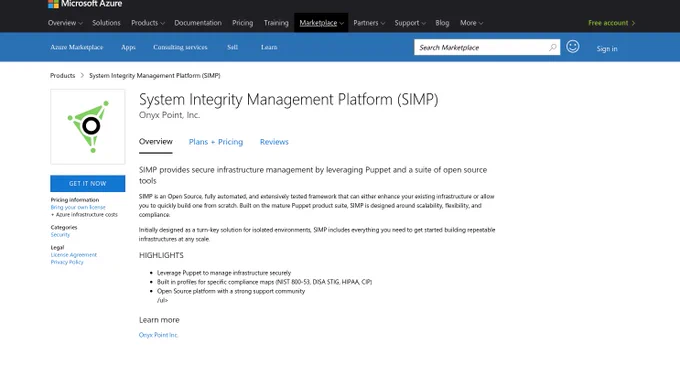Image resolution: width=680 pixels, height=365 pixels.
Task: Click Sign in
Action: [x=607, y=49]
